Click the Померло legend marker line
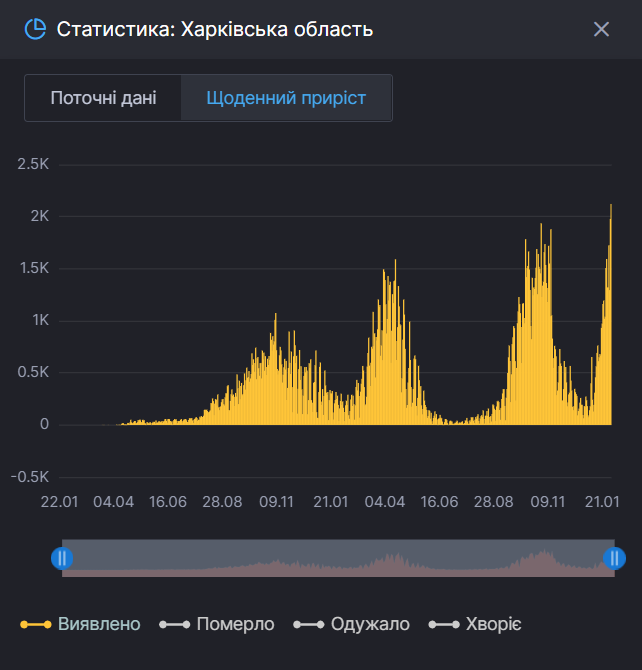 coord(174,624)
